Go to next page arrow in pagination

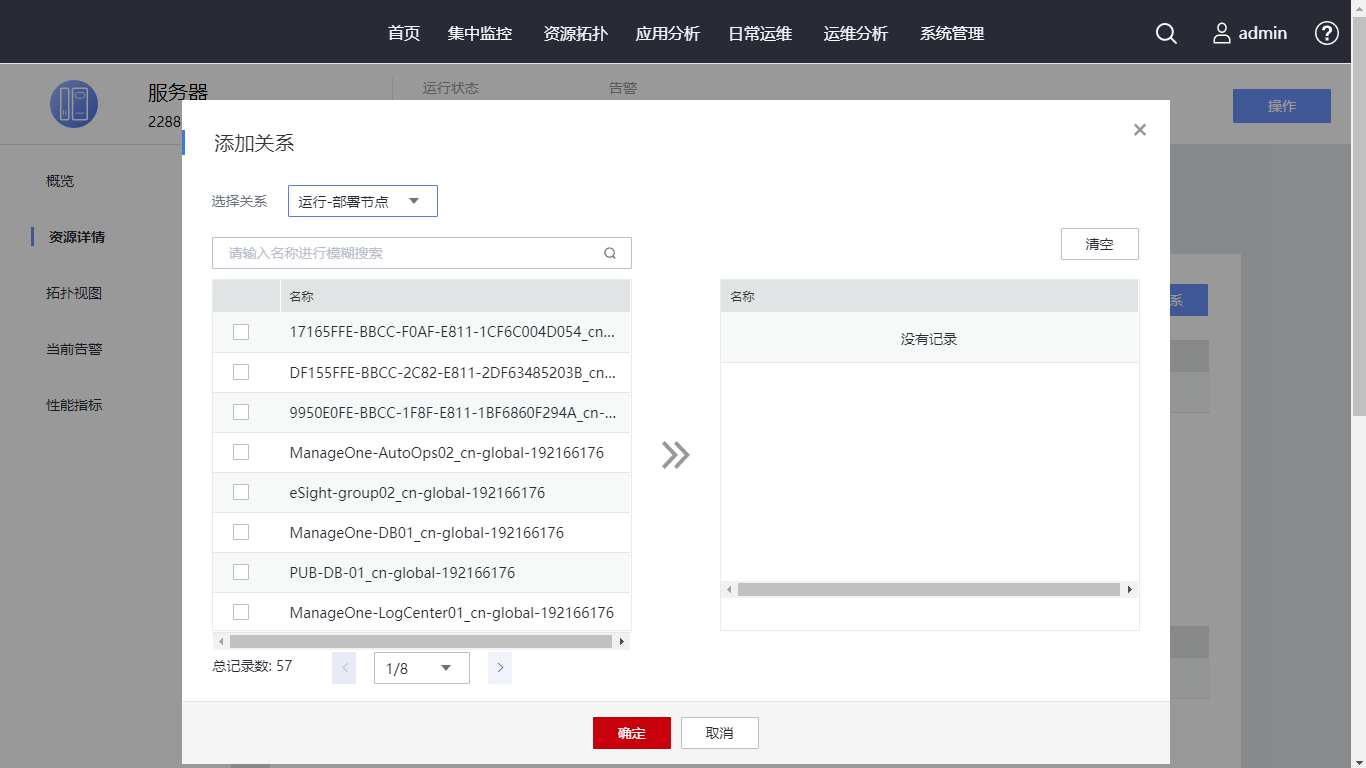coord(500,668)
